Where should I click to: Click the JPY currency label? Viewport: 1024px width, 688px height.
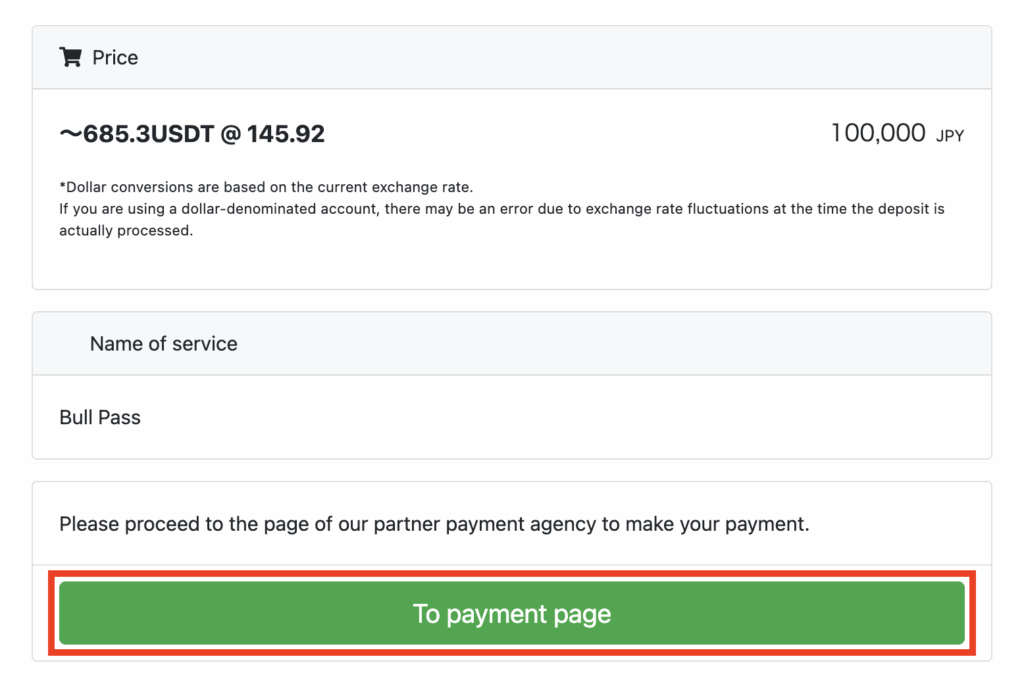point(950,136)
